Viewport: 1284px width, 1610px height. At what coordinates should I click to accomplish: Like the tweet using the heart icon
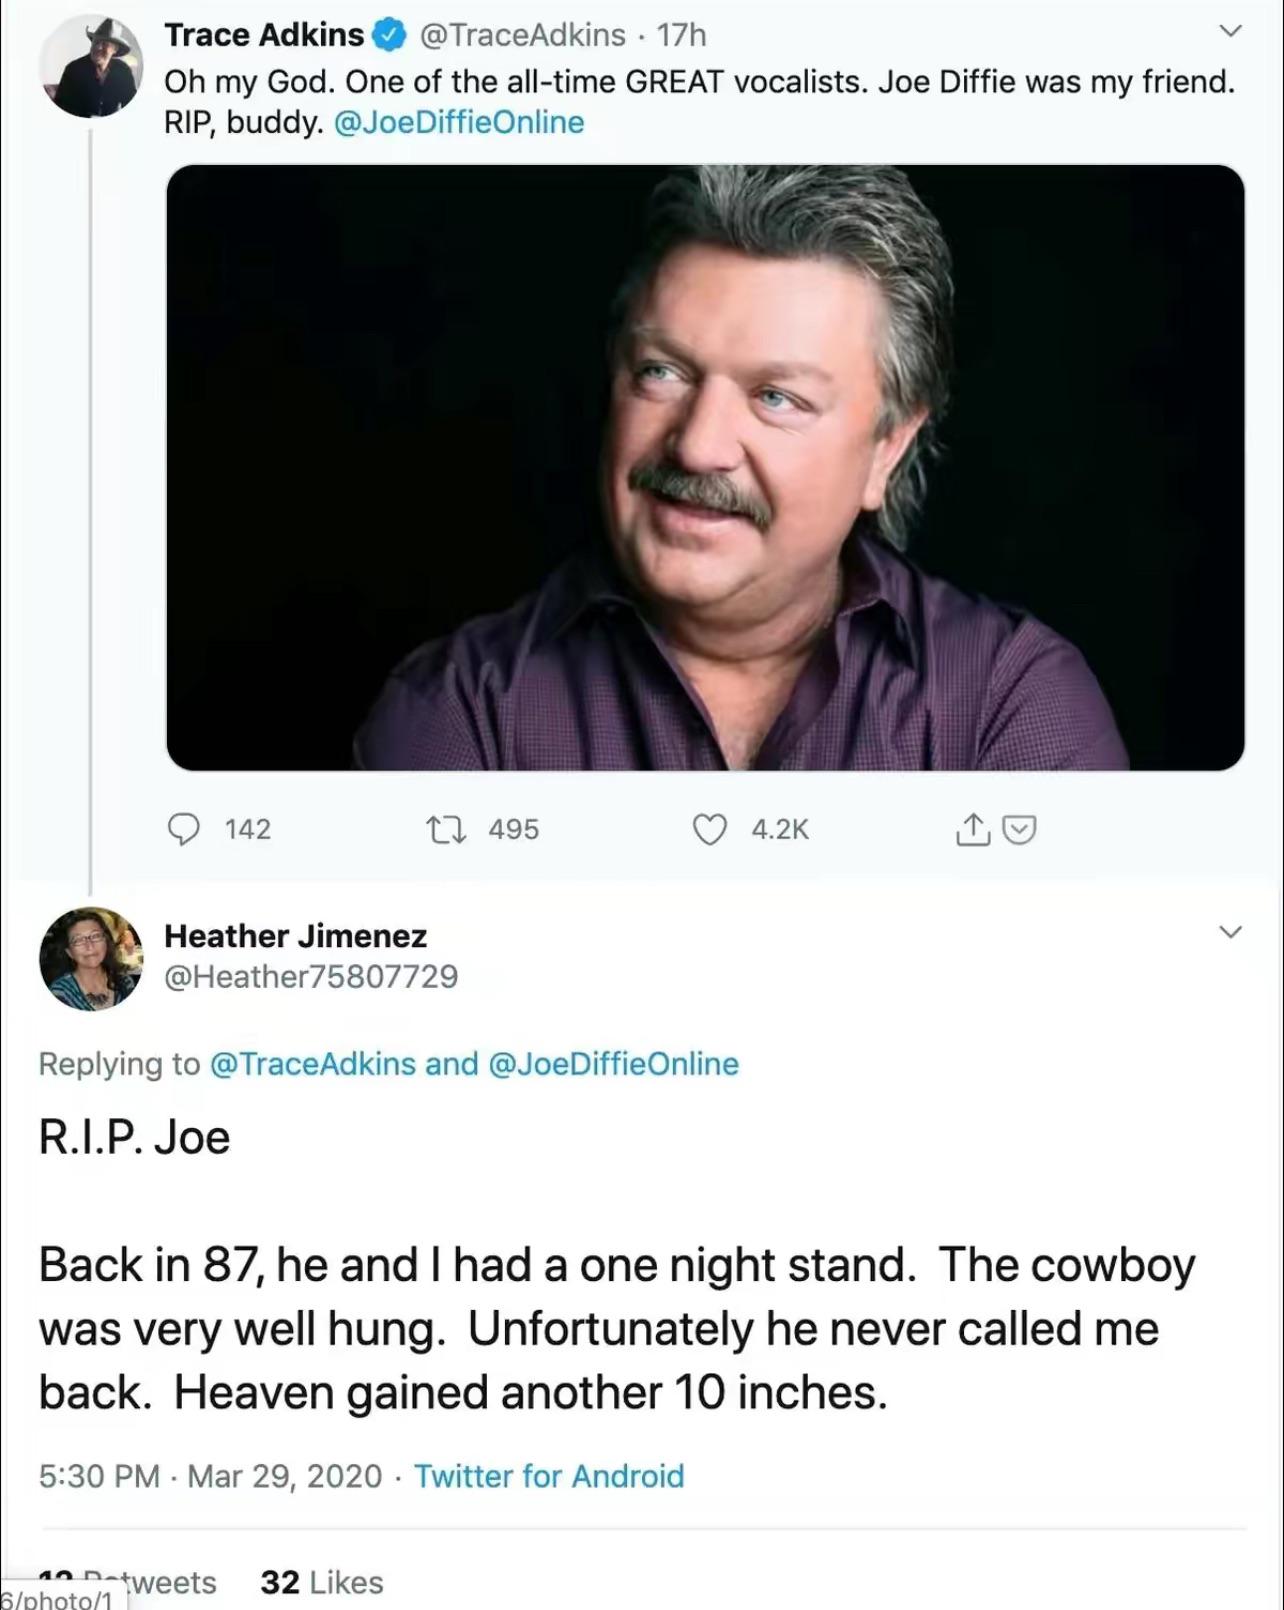(710, 829)
